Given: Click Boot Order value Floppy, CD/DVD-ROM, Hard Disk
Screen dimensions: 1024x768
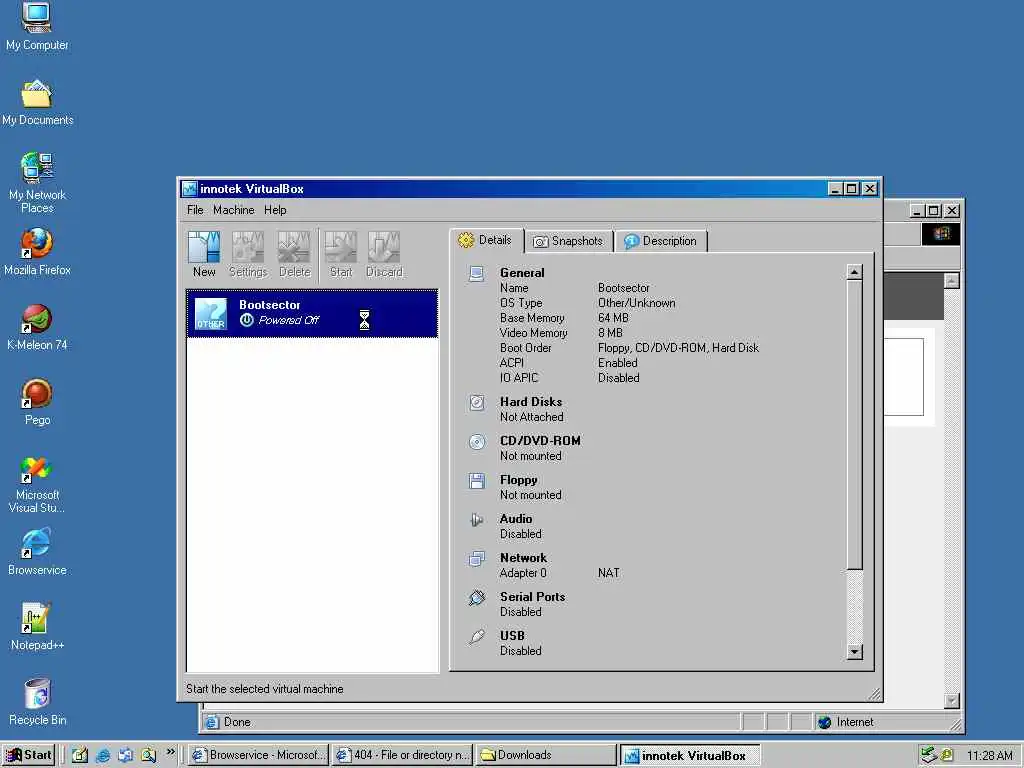Looking at the screenshot, I should [x=679, y=348].
